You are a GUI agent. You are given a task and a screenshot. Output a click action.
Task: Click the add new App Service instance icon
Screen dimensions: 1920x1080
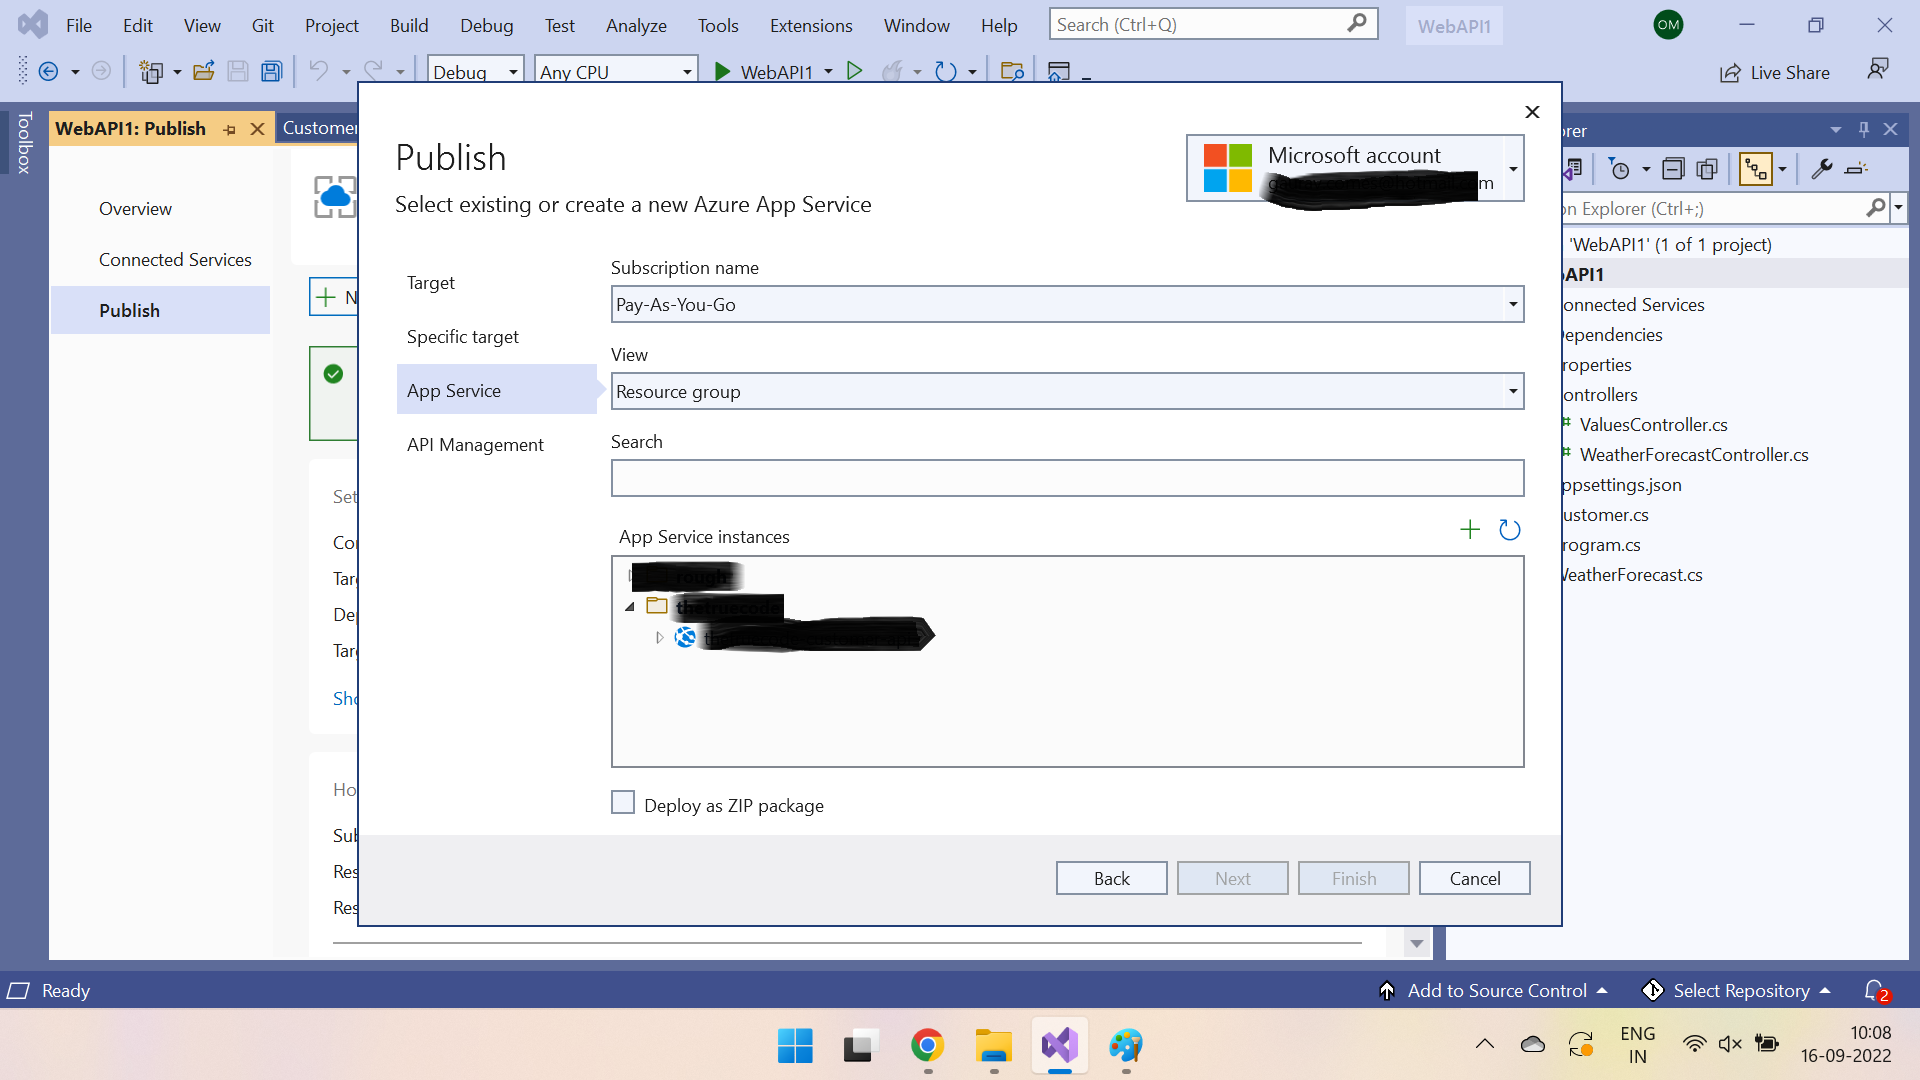(1469, 529)
